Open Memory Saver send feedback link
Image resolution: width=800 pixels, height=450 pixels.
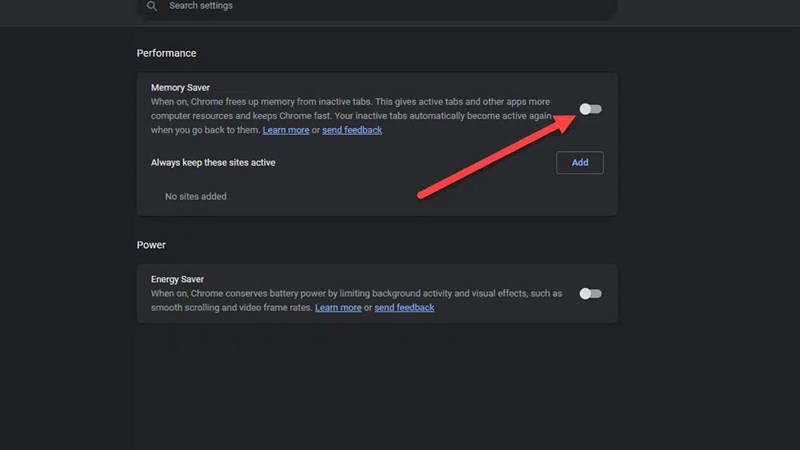coord(352,130)
